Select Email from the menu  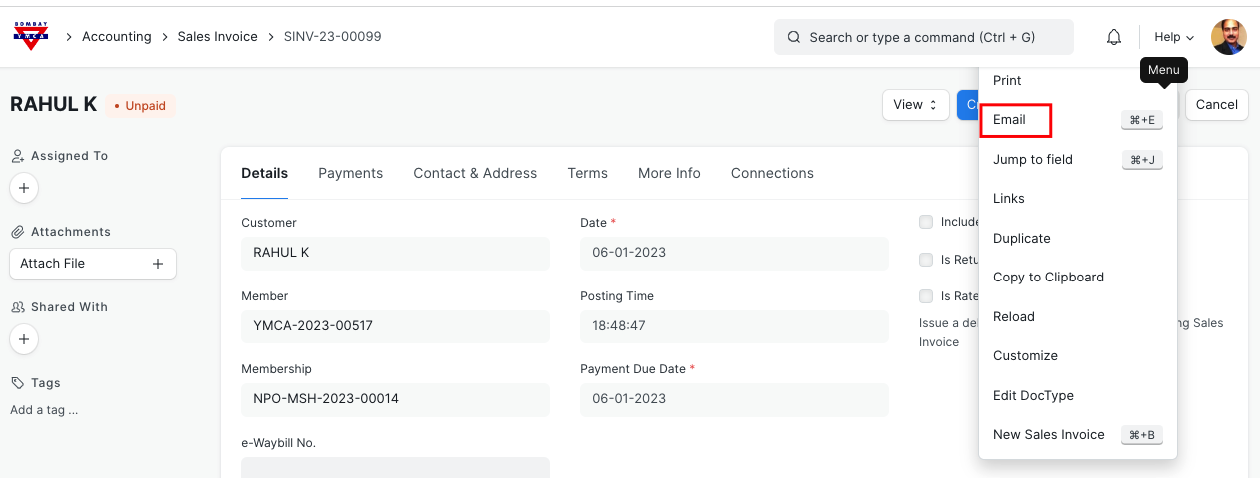pyautogui.click(x=1009, y=120)
